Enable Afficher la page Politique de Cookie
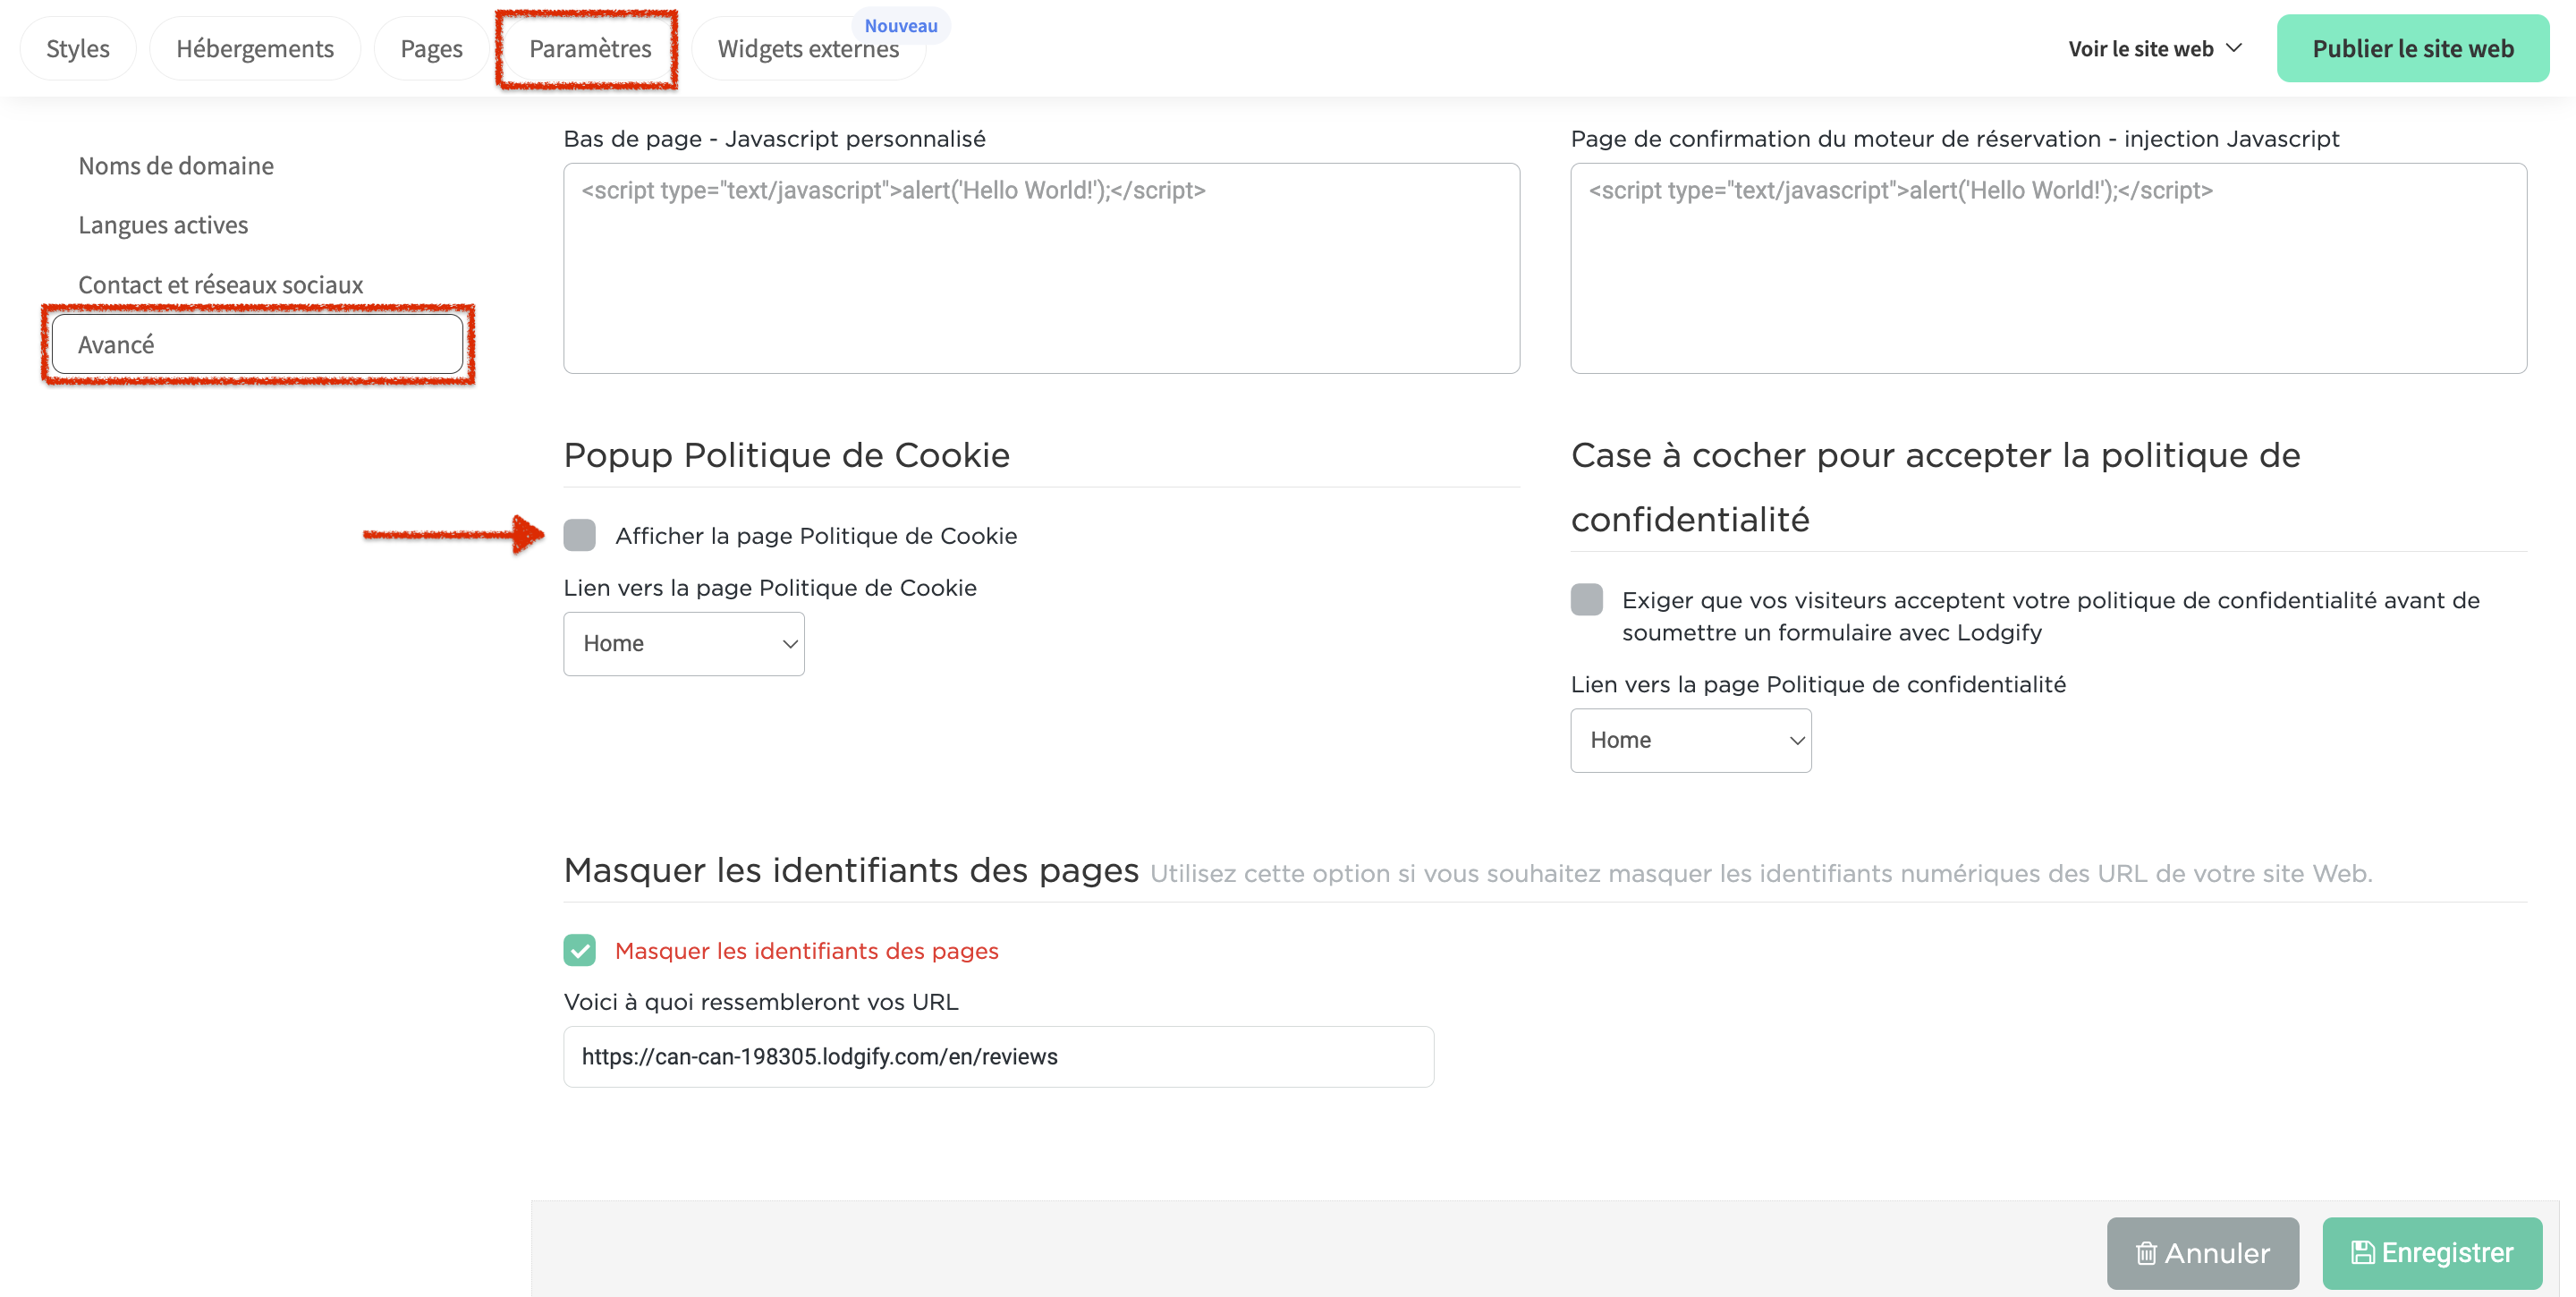This screenshot has width=2576, height=1297. 580,535
